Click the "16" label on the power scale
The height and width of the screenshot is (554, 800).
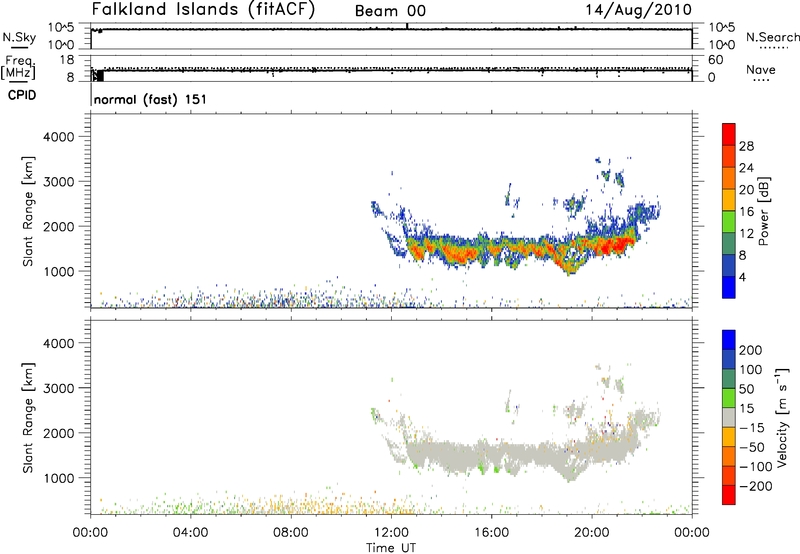pyautogui.click(x=746, y=212)
